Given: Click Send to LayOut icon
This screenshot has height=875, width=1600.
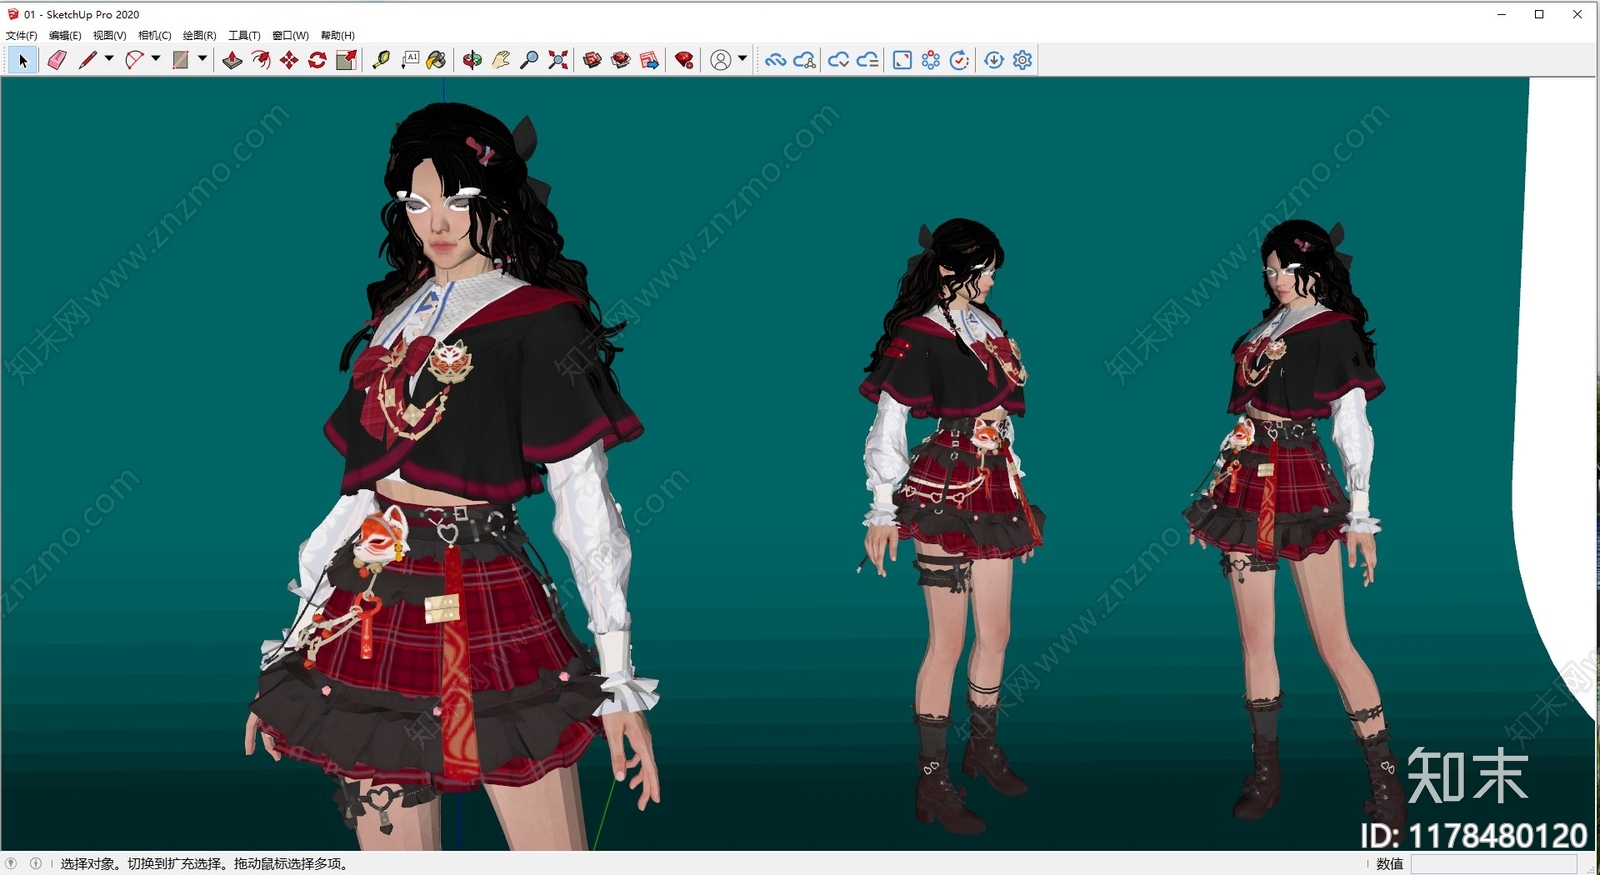Looking at the screenshot, I should 649,60.
